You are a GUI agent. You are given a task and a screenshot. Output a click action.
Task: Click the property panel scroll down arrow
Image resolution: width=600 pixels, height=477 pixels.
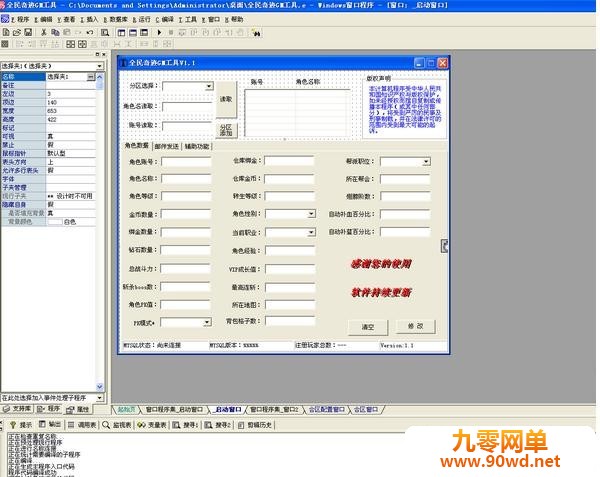(99, 386)
